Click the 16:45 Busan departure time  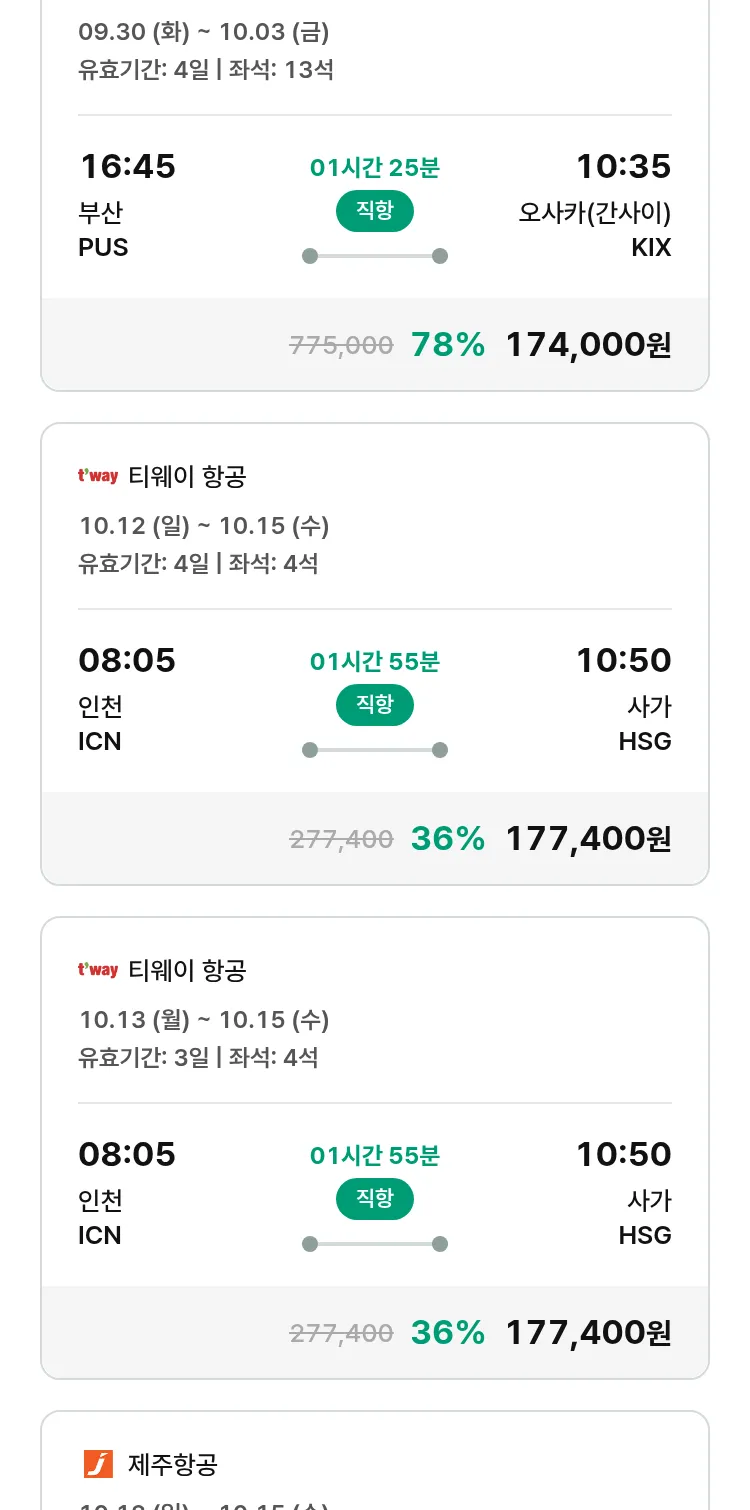point(127,166)
